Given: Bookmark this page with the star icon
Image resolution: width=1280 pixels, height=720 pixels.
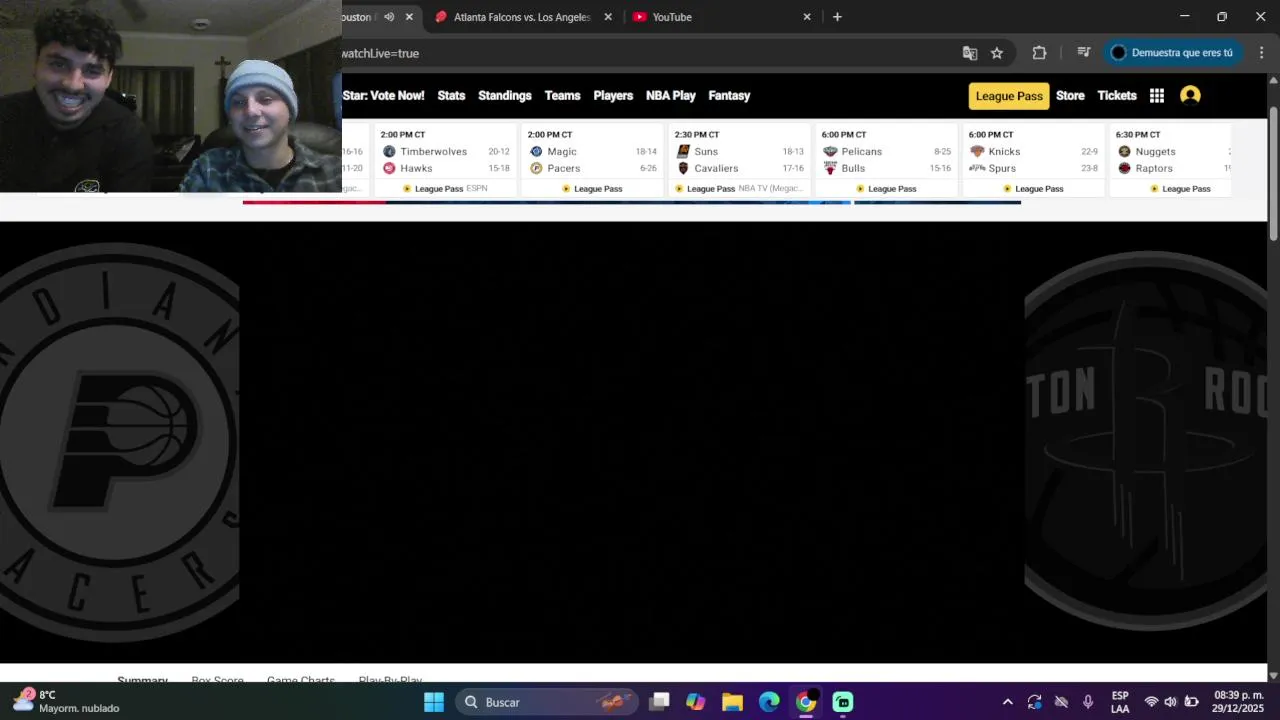Looking at the screenshot, I should 997,53.
